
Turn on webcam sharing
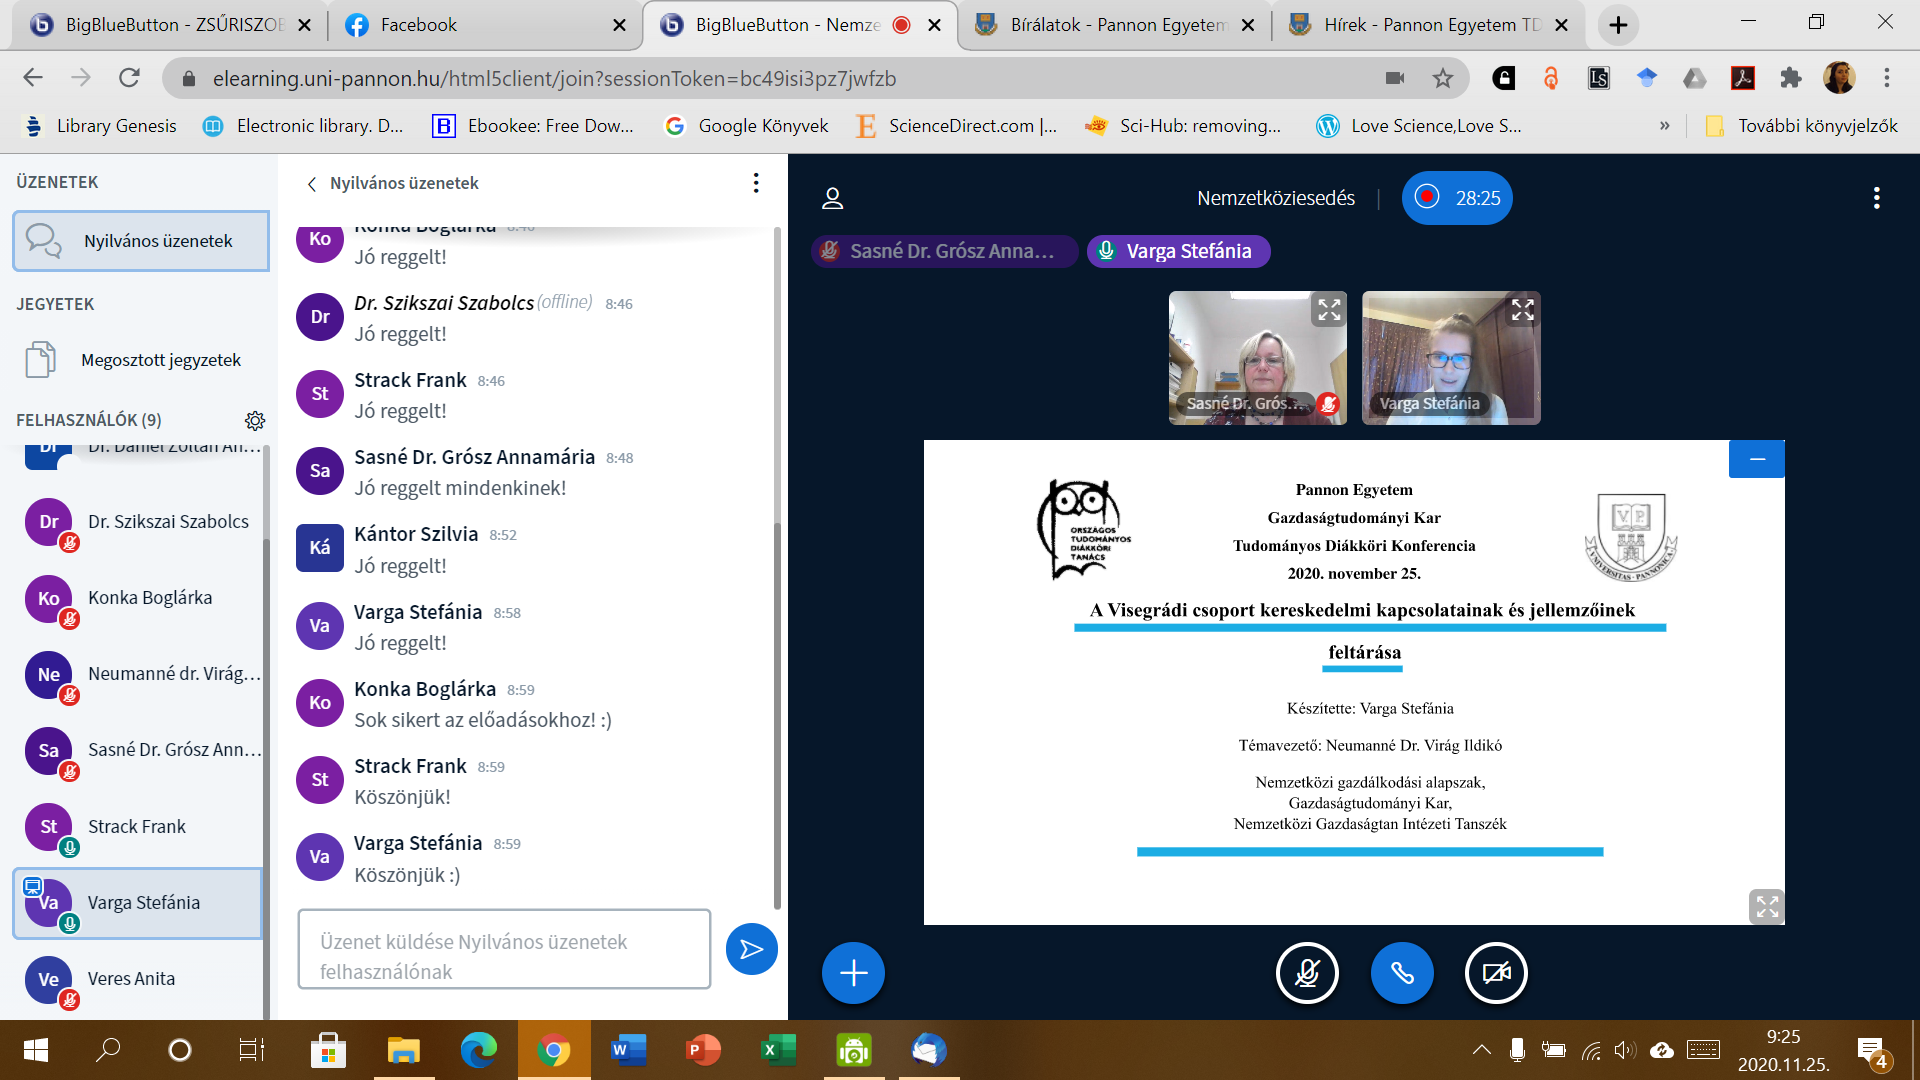coord(1496,972)
